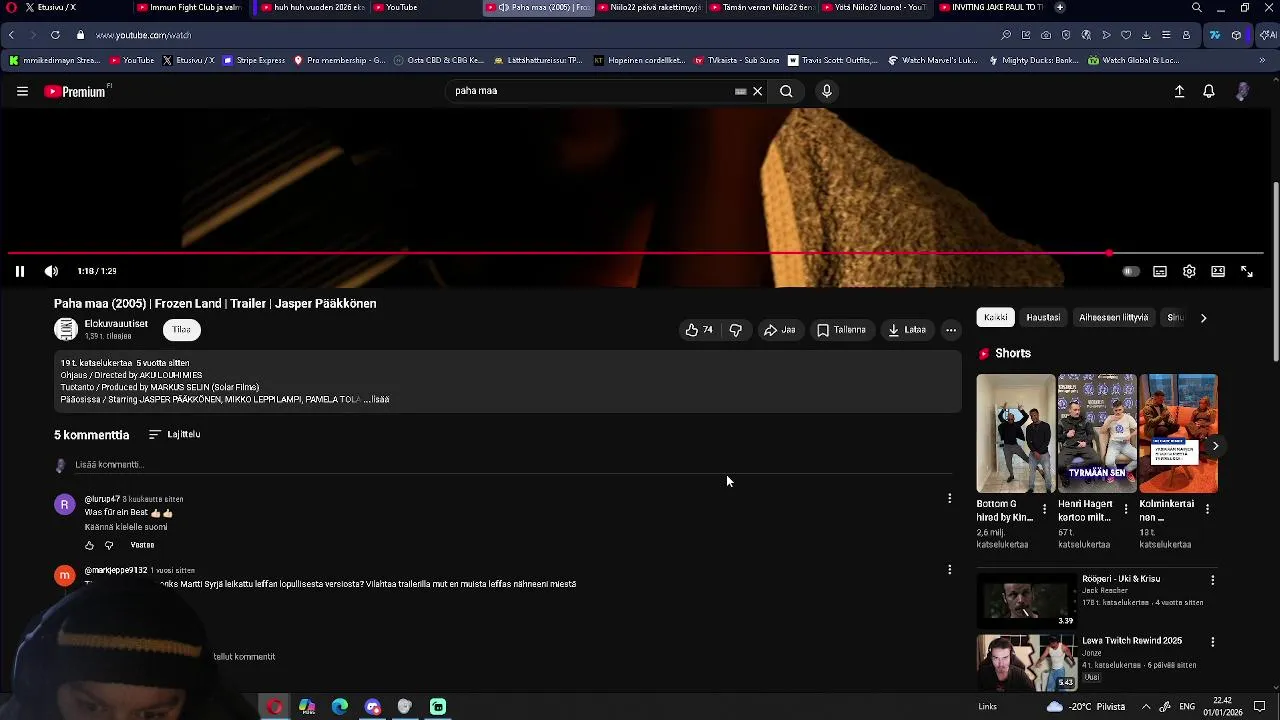Open Elokuvaautiset channel avatar
Viewport: 1280px width, 720px height.
pyautogui.click(x=66, y=330)
